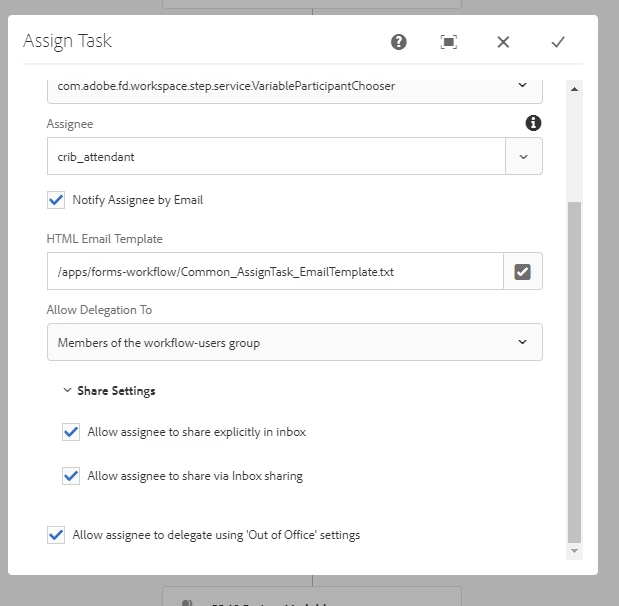Viewport: 619px width, 606px height.
Task: Open the help icon in Assign Task dialog
Action: pos(399,42)
